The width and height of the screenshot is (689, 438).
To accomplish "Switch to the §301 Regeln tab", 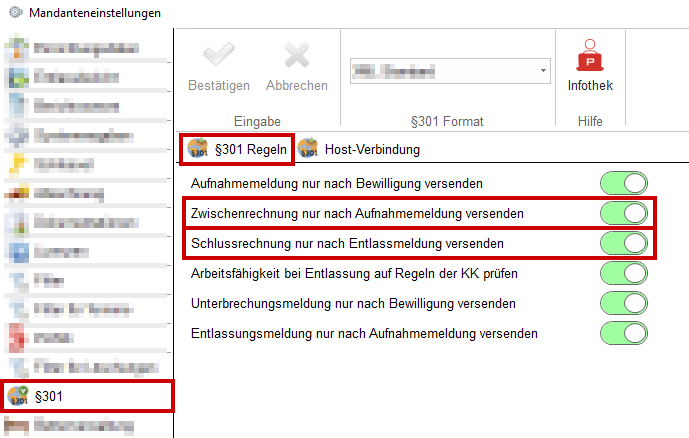I will coord(238,150).
